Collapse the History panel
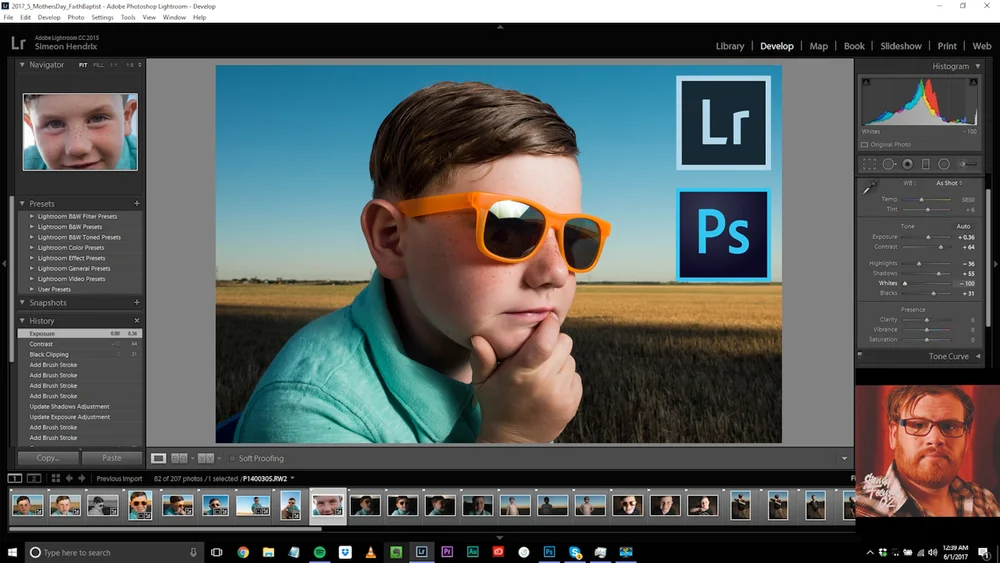This screenshot has height=563, width=1000. [22, 321]
